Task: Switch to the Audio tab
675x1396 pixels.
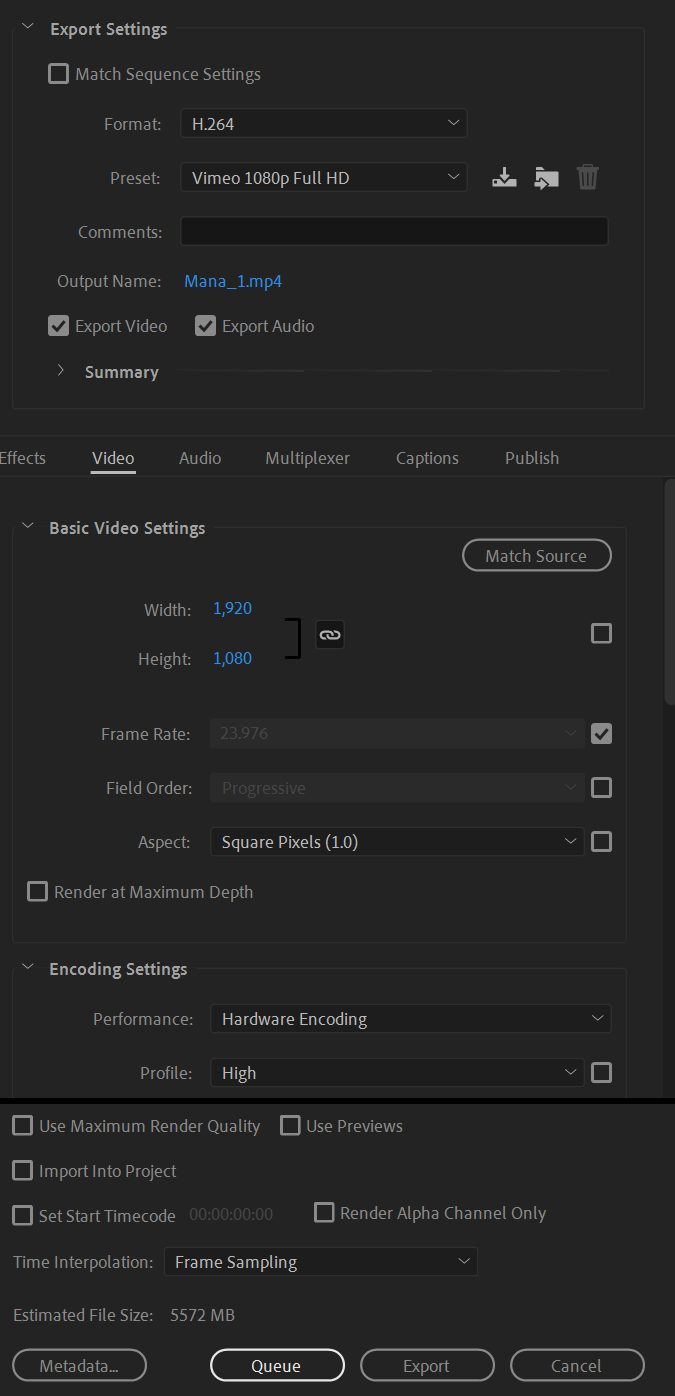Action: pyautogui.click(x=199, y=457)
